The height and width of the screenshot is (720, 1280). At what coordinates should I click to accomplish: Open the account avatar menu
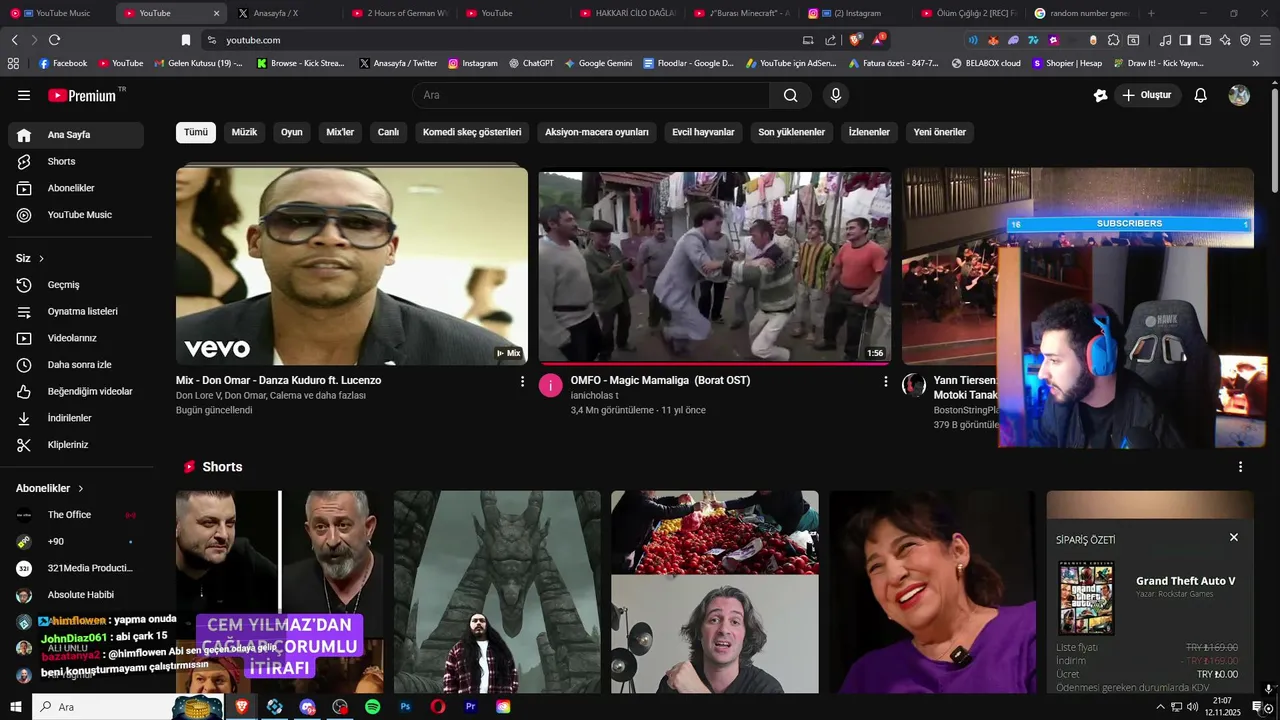pyautogui.click(x=1239, y=95)
